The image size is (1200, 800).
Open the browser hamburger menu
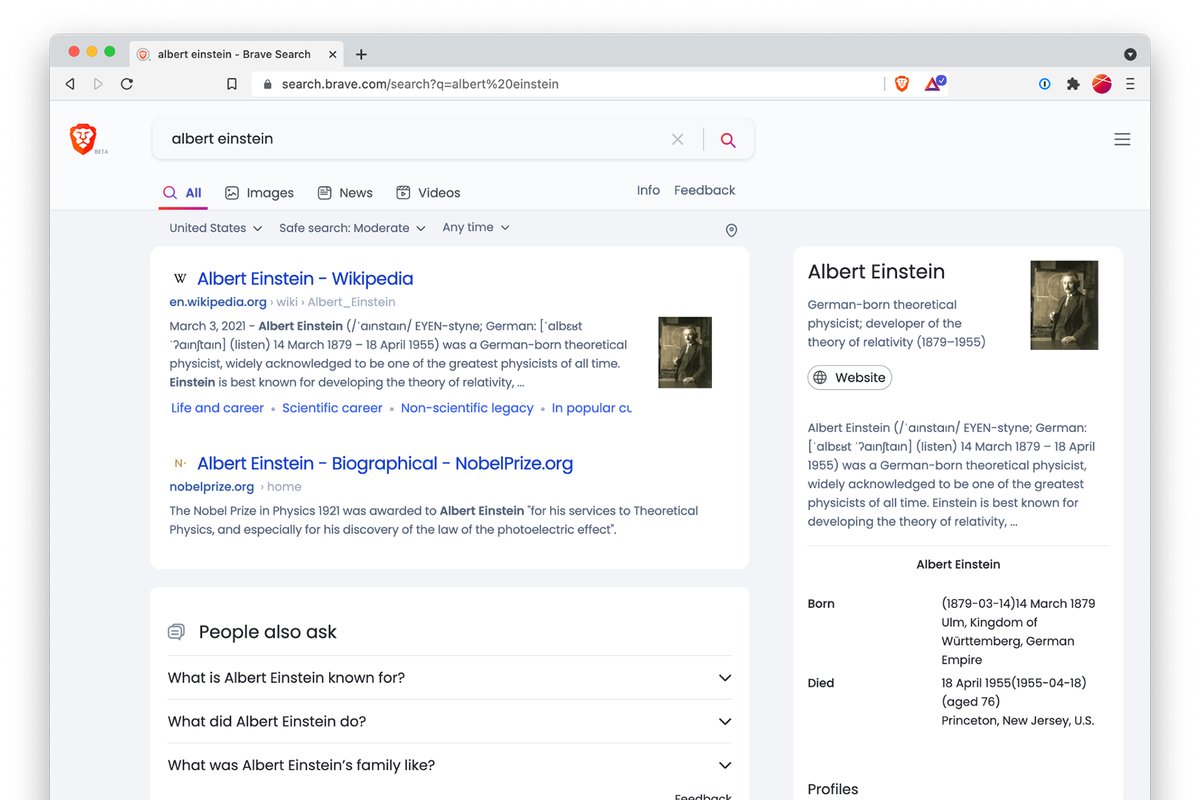pos(1131,84)
